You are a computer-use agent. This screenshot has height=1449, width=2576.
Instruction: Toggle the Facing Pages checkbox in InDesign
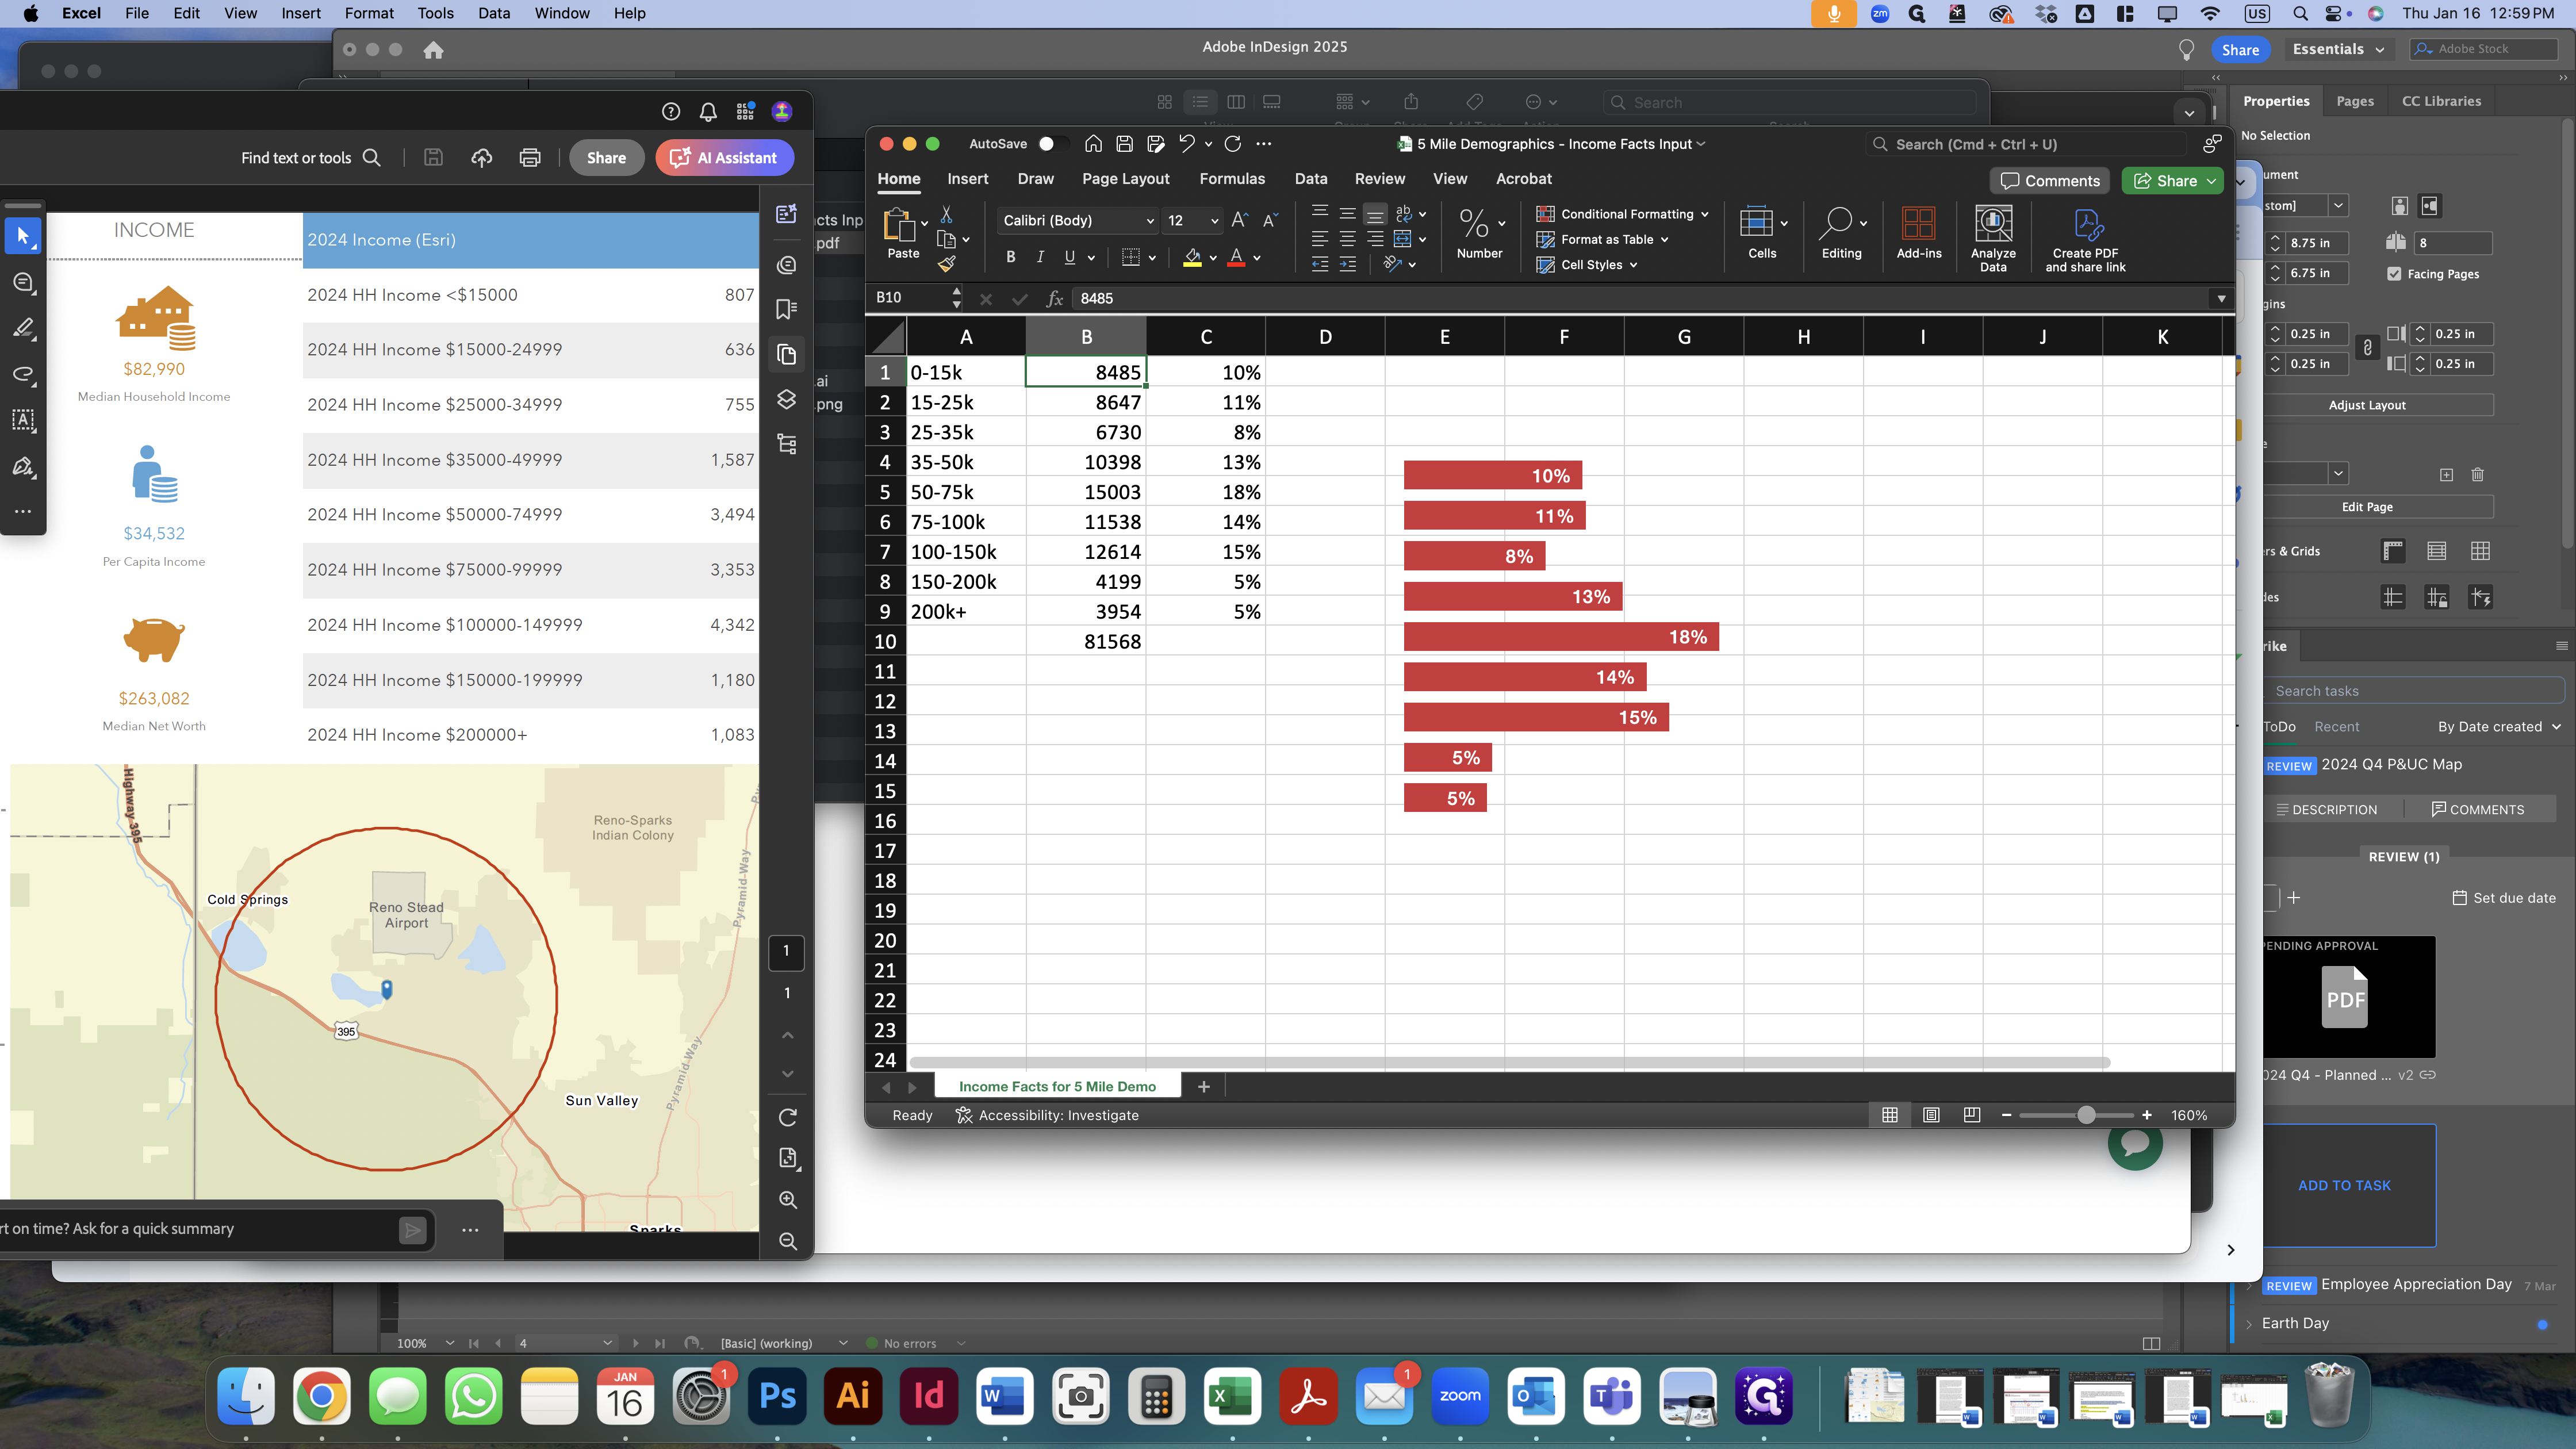2394,273
